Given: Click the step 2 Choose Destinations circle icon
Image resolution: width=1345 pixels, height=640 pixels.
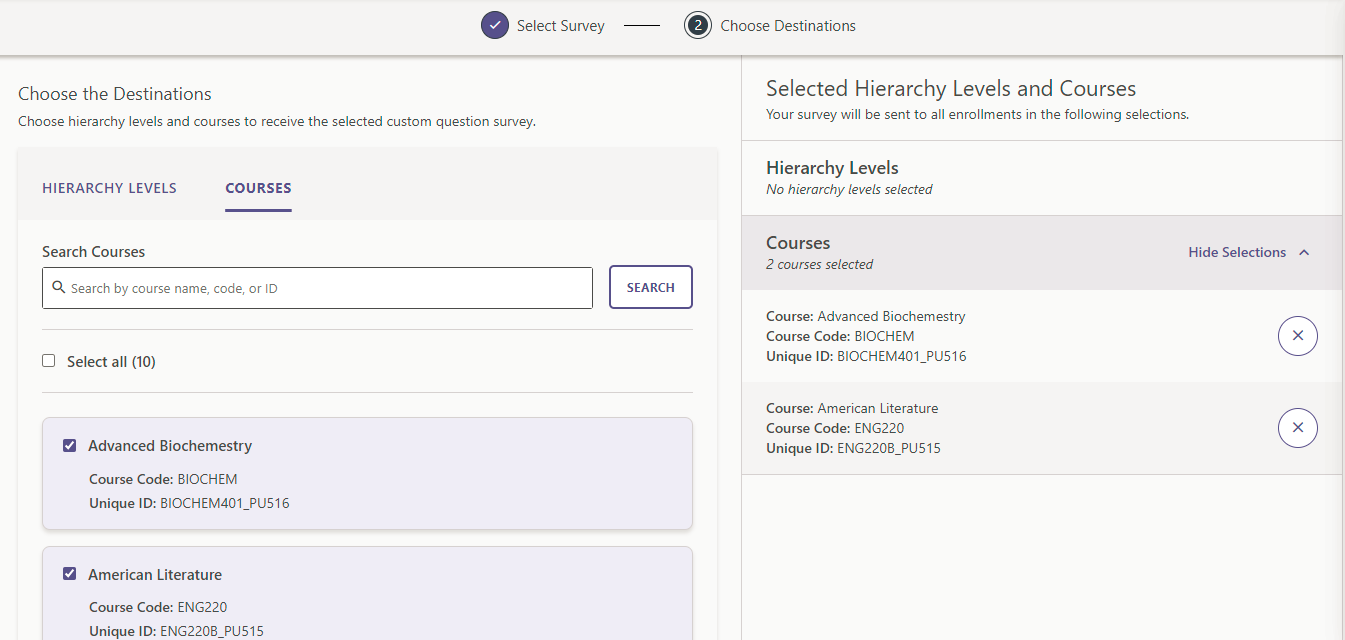Looking at the screenshot, I should pos(698,25).
